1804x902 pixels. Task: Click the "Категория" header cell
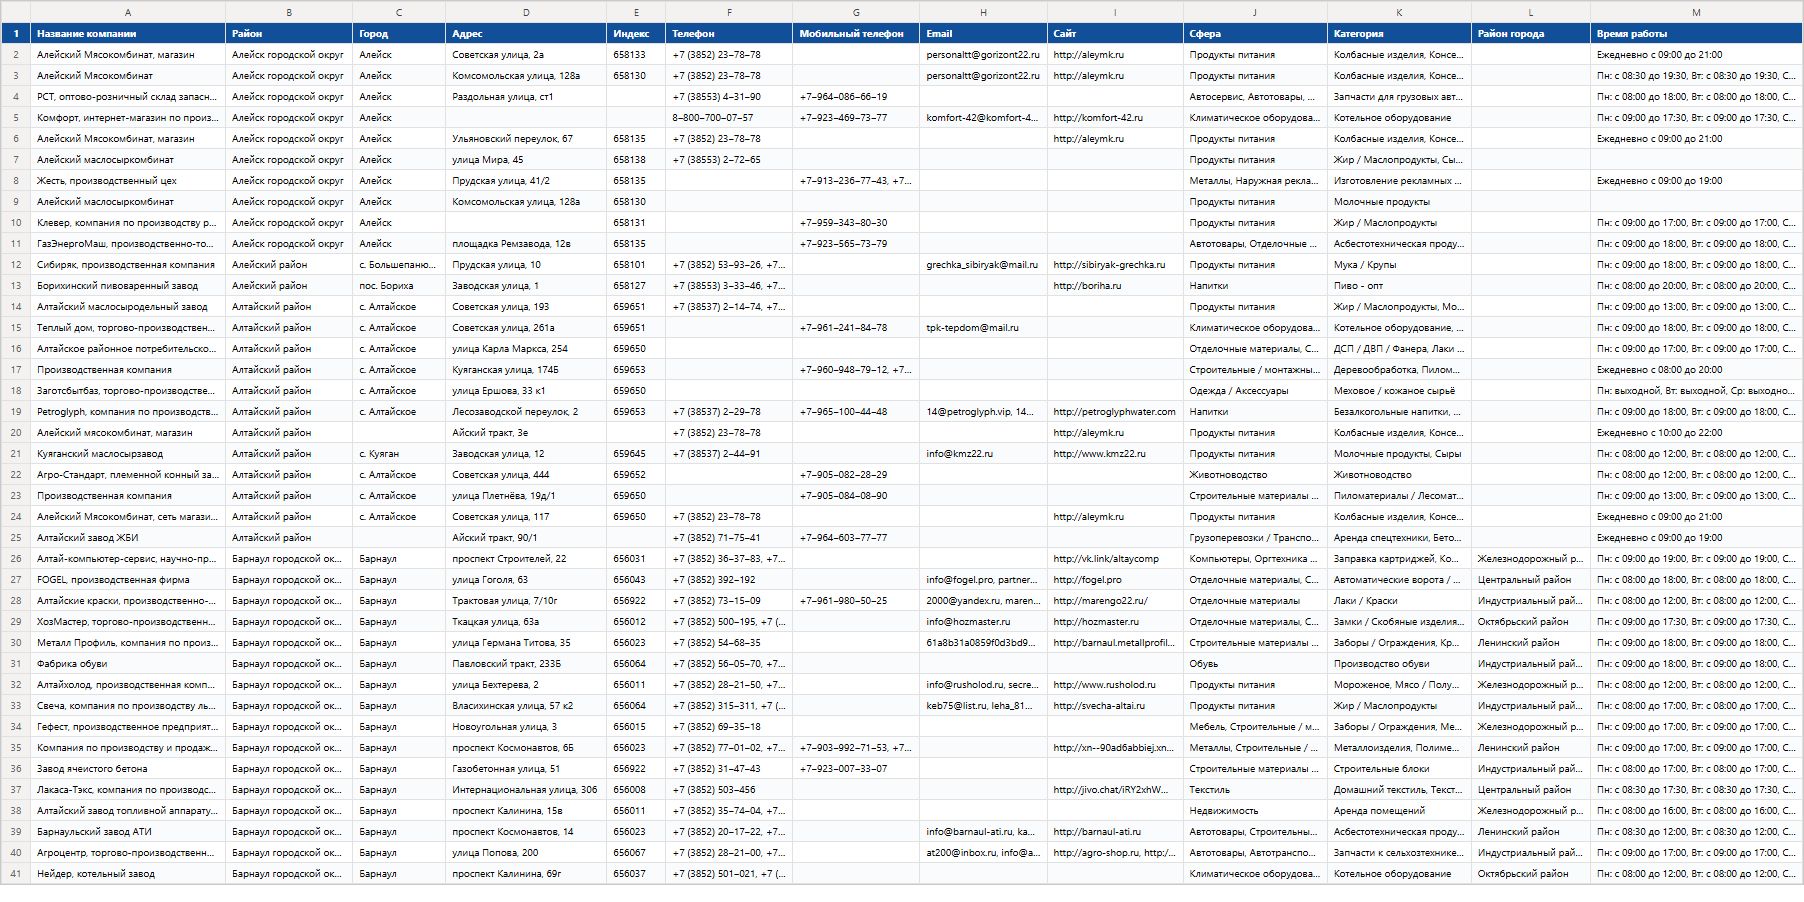coord(1399,34)
